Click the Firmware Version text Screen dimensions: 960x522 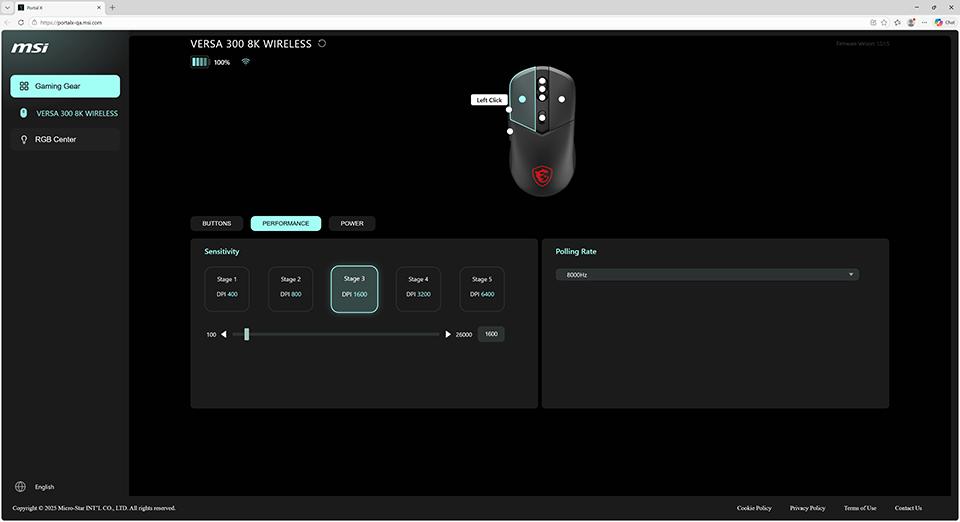point(863,44)
